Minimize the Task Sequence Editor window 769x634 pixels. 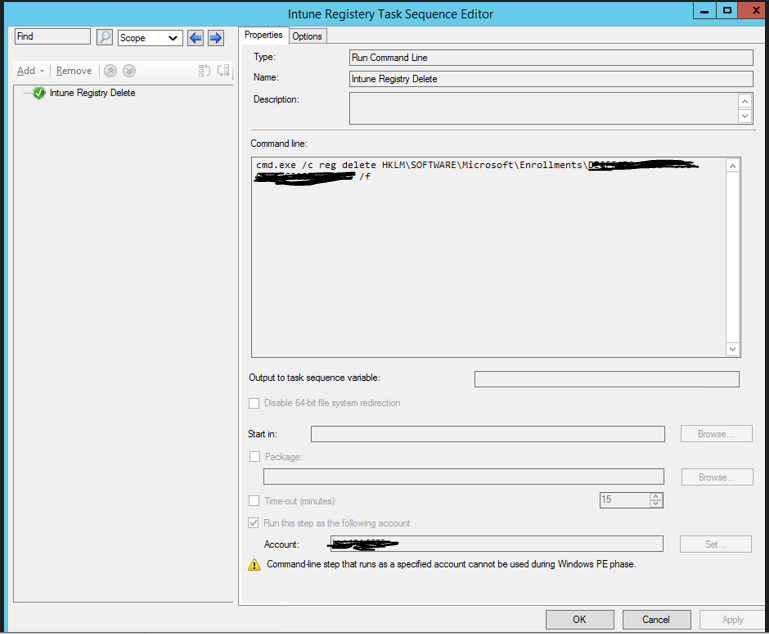(705, 11)
